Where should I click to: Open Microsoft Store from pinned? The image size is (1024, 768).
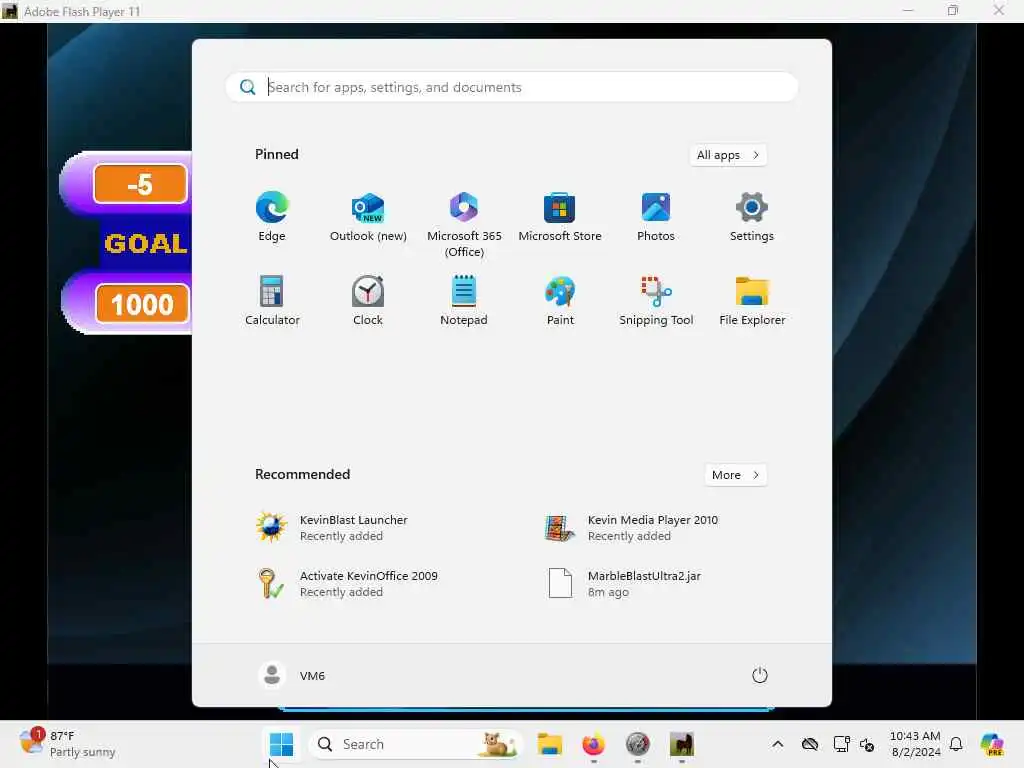560,217
